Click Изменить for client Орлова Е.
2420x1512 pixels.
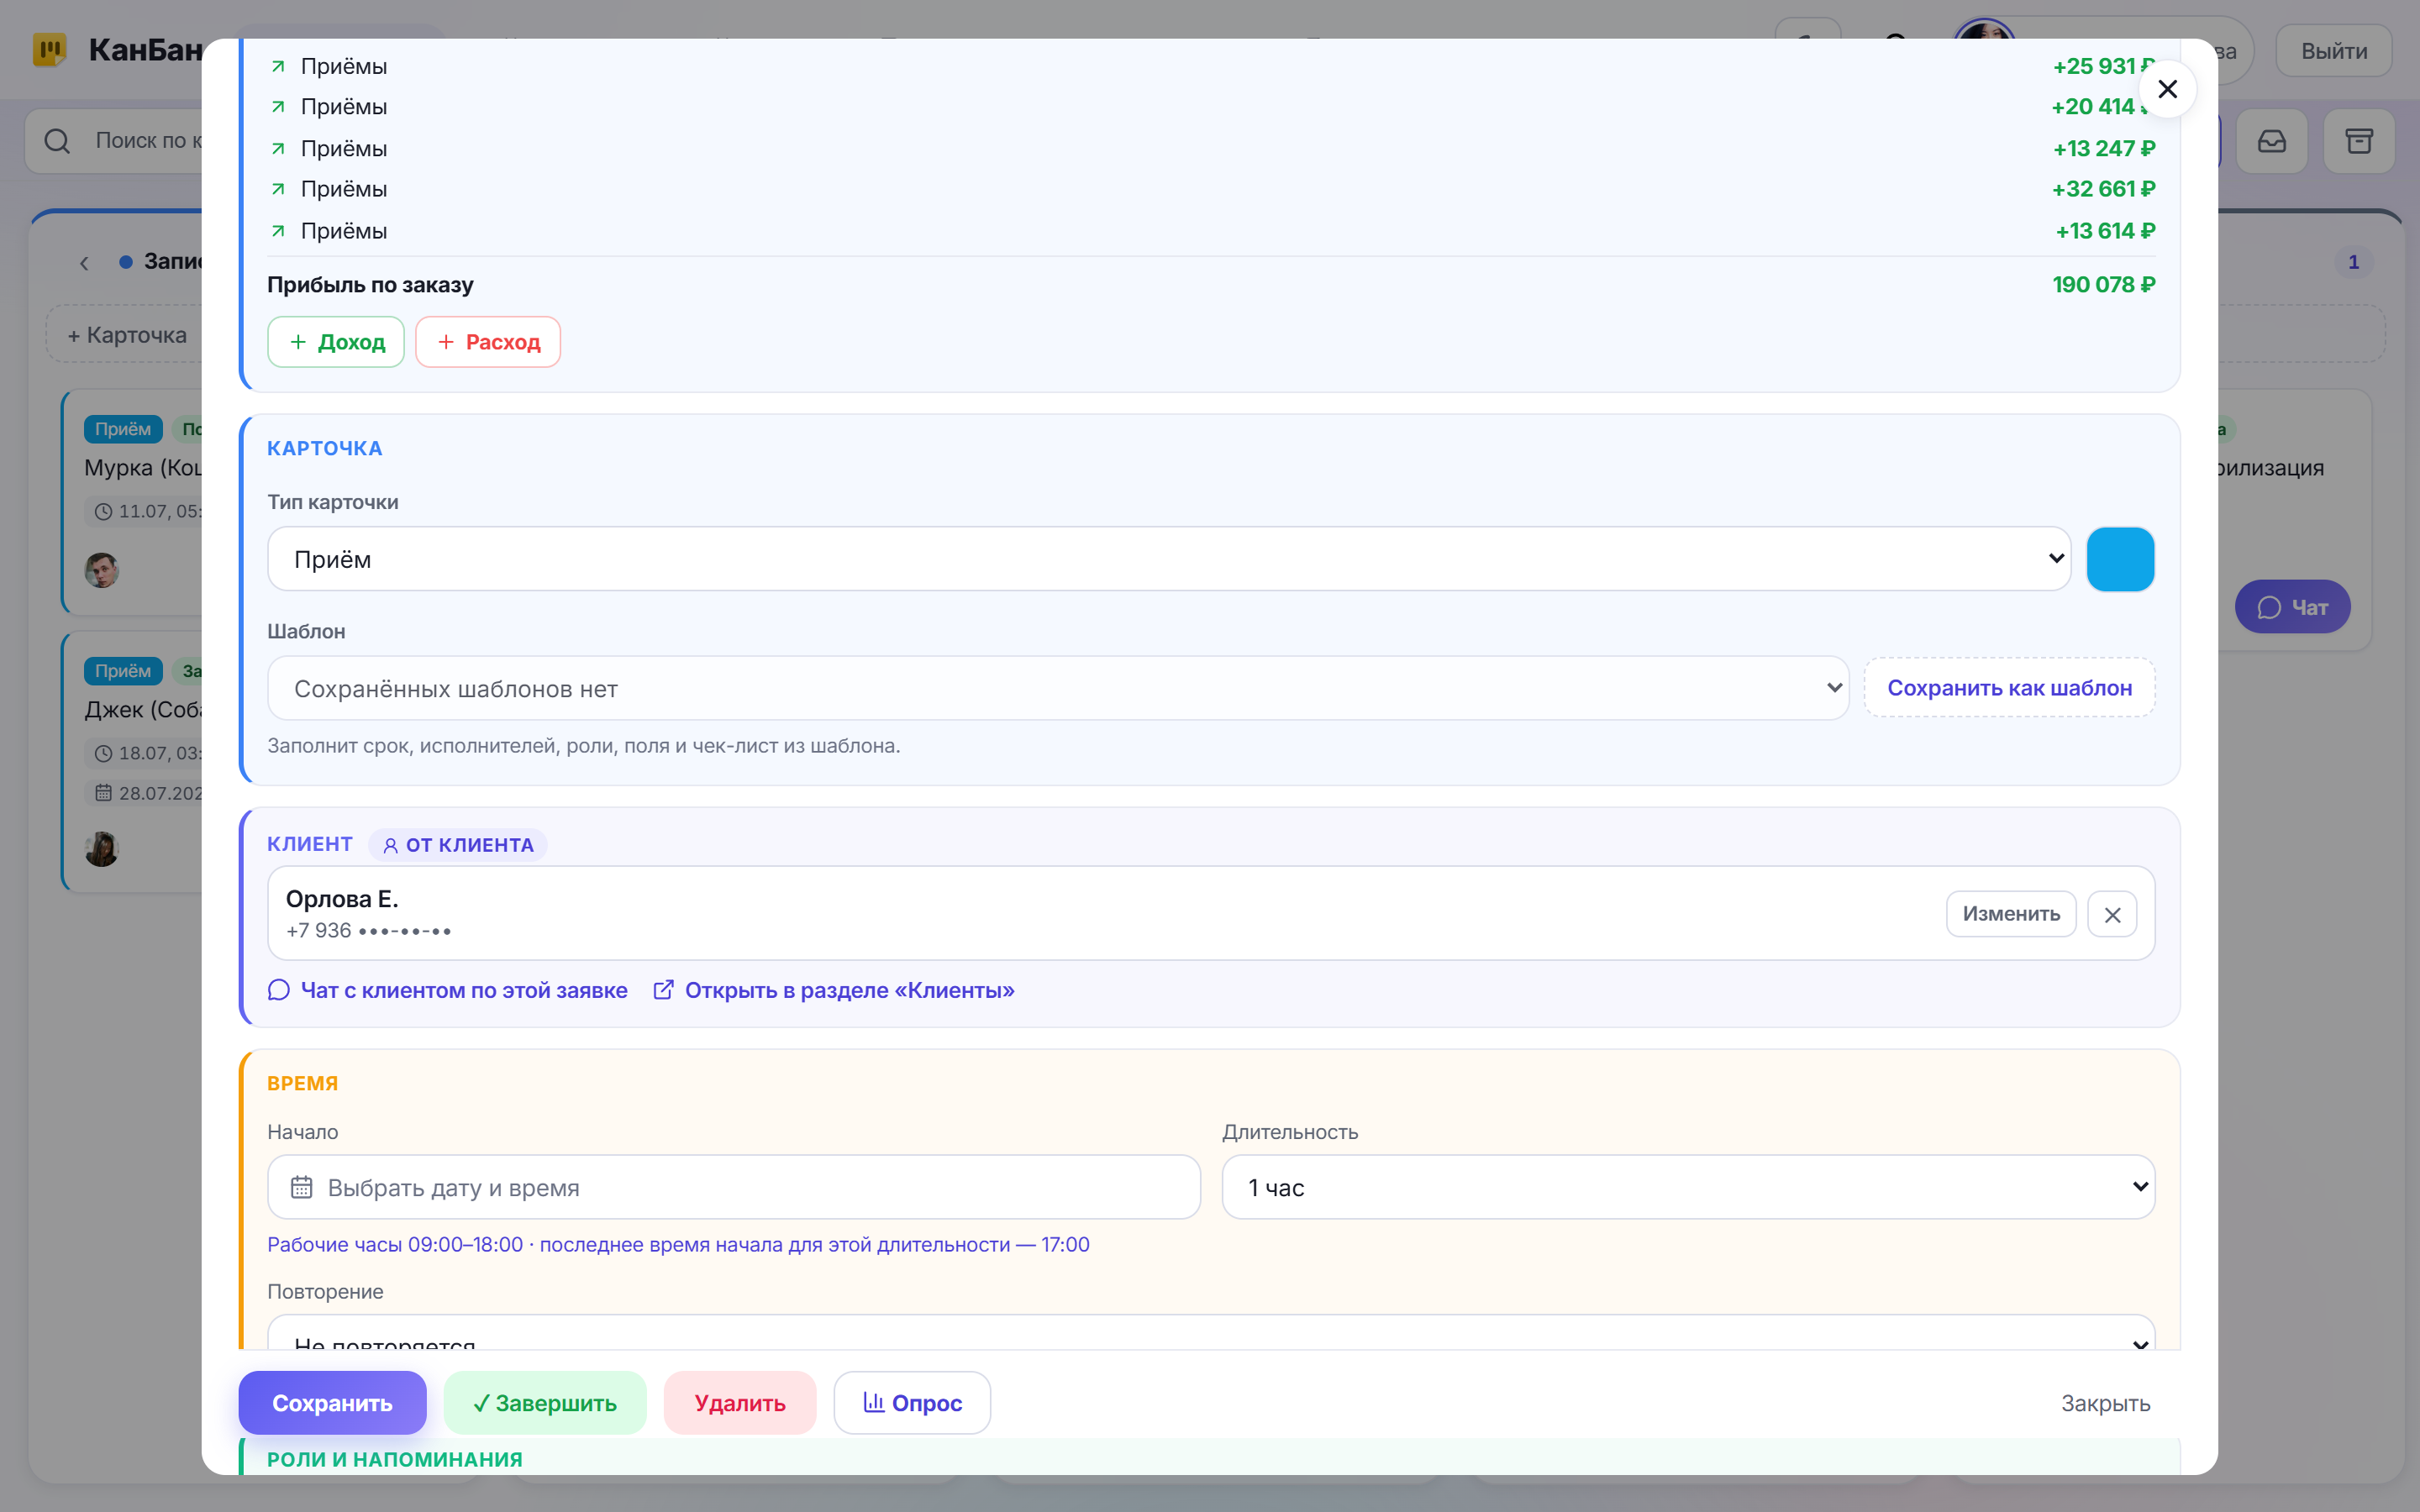pos(2010,914)
